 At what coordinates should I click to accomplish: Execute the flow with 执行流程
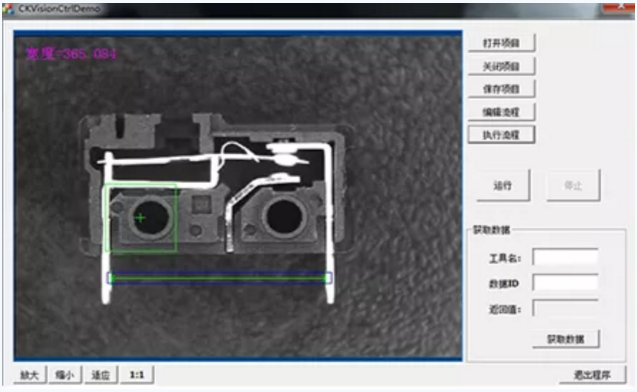pyautogui.click(x=501, y=135)
